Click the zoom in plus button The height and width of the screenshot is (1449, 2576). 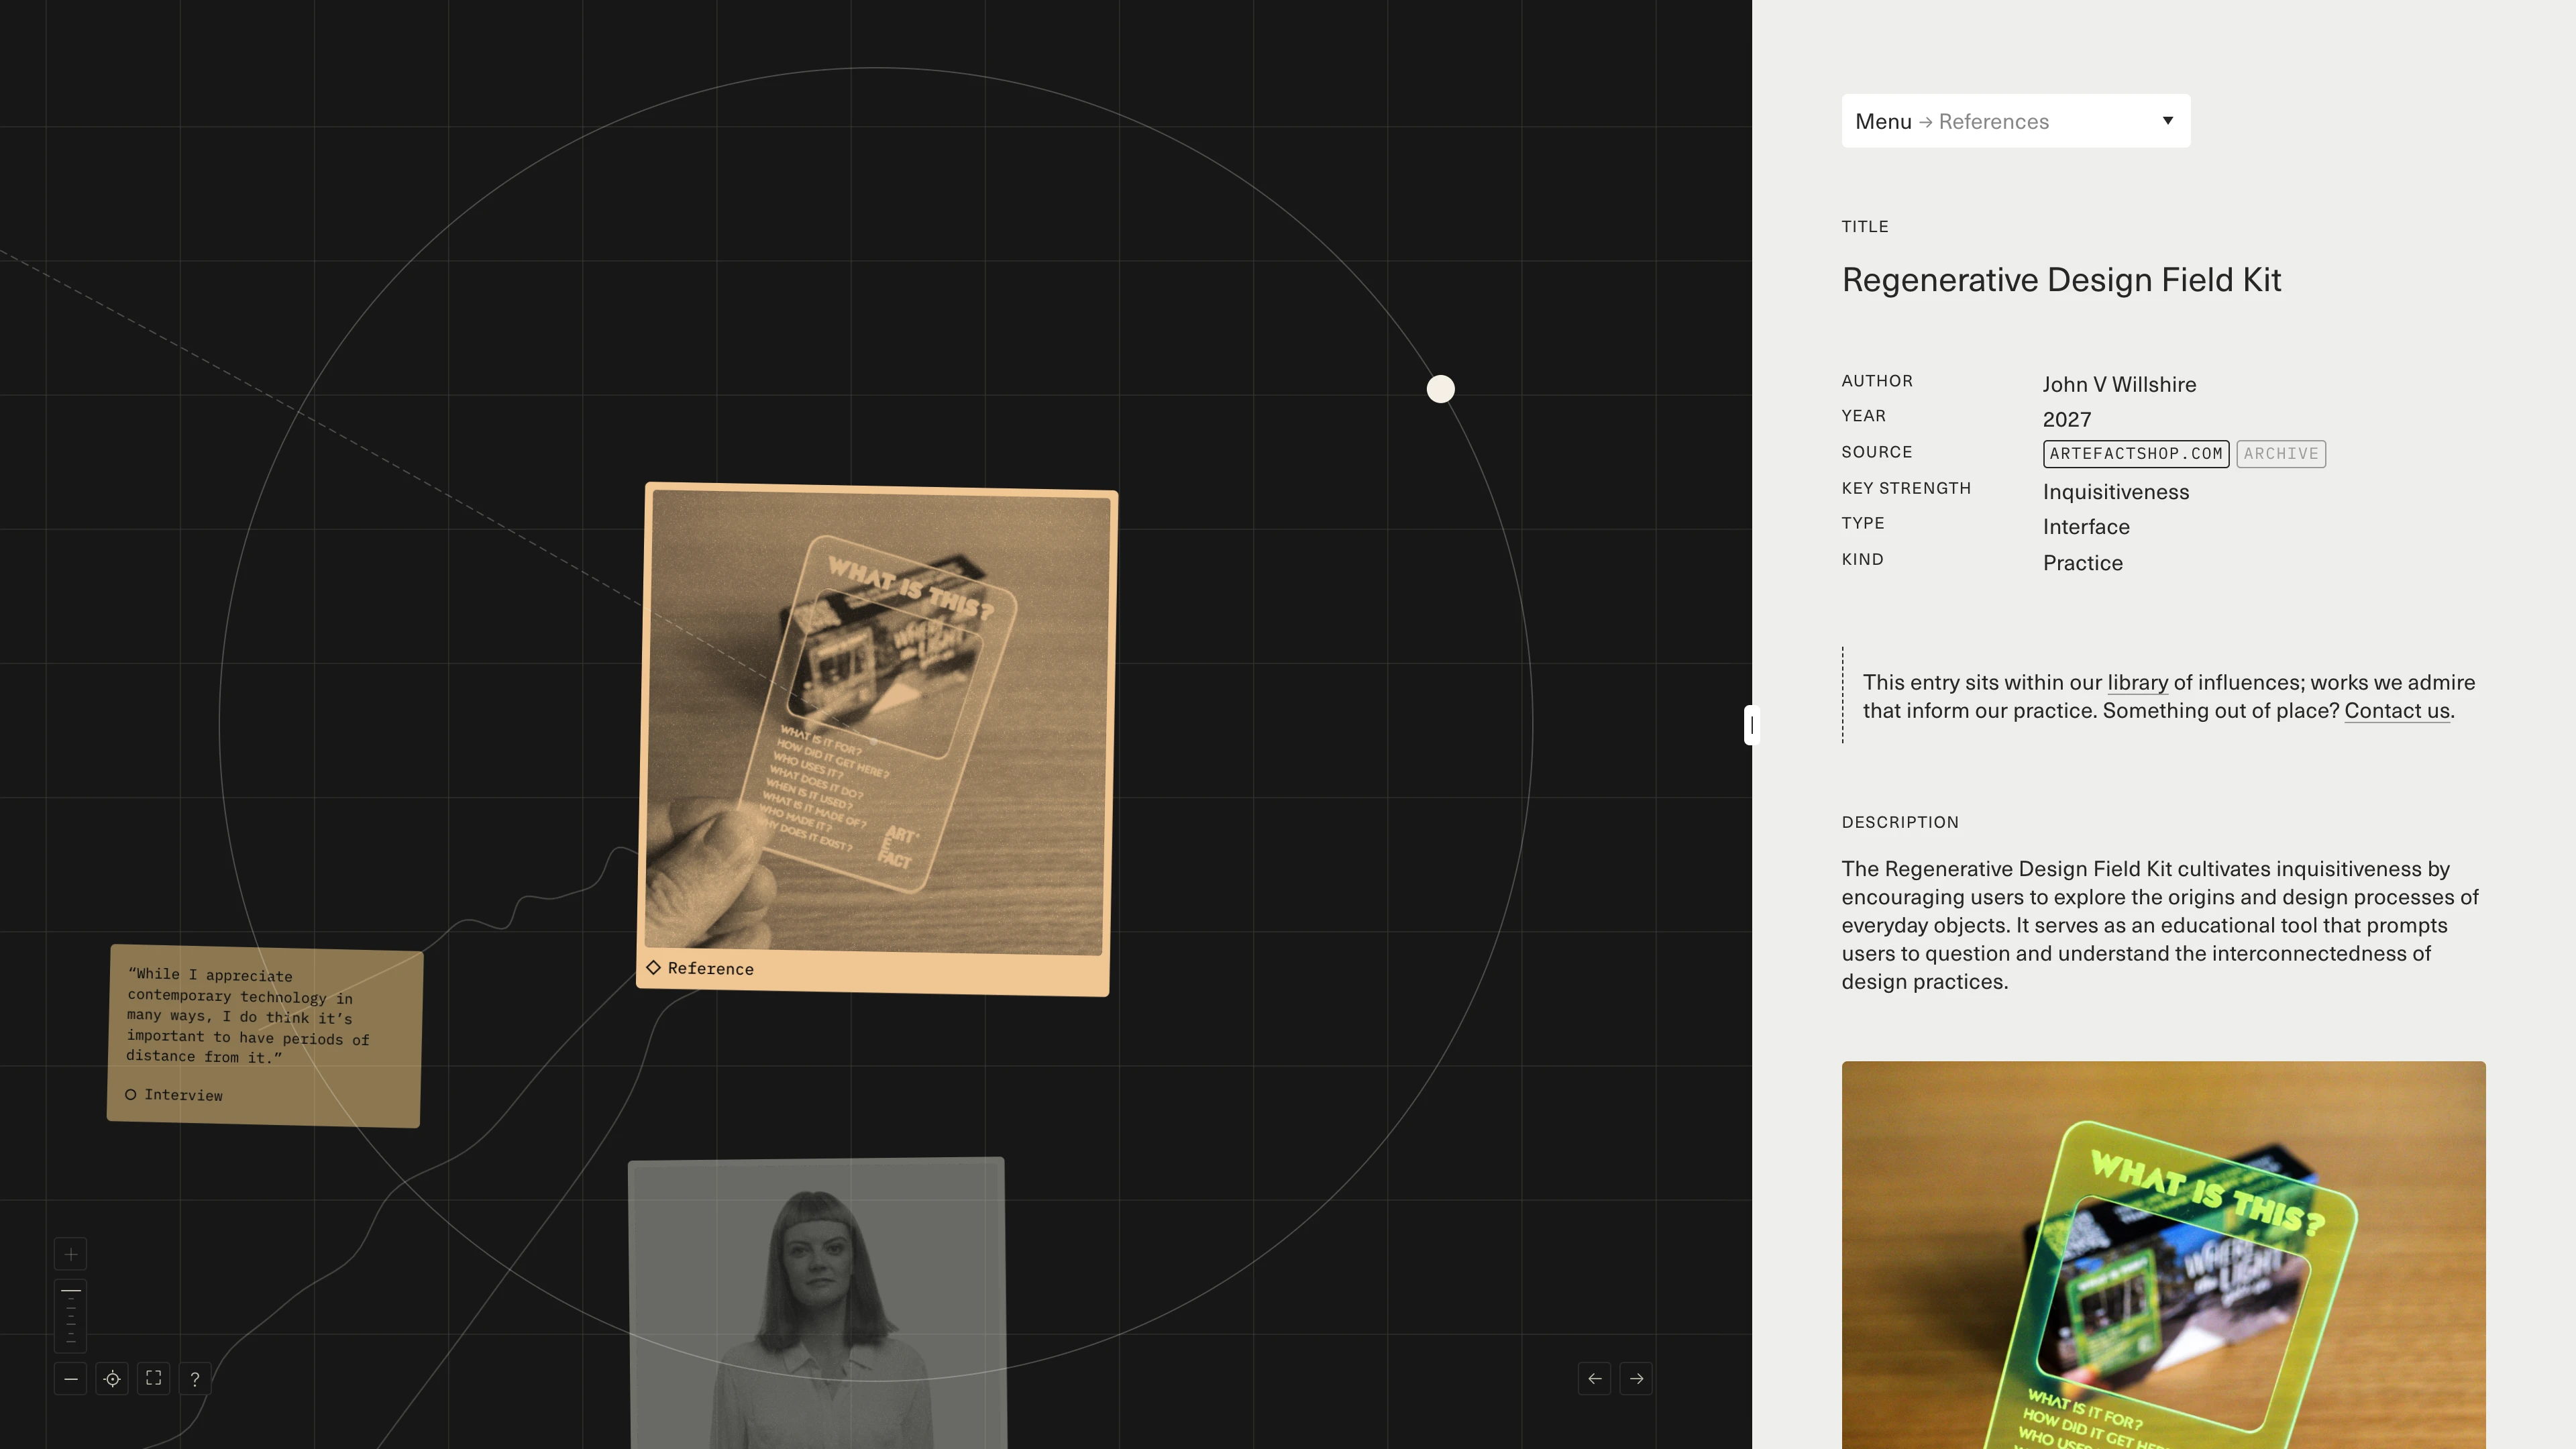(70, 1254)
